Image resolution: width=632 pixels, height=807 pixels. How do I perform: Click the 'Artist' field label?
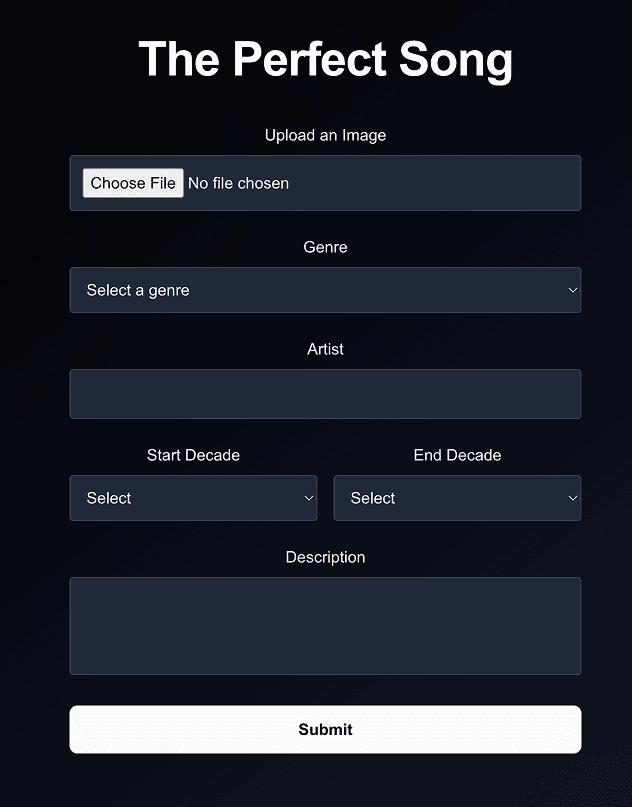(x=325, y=349)
